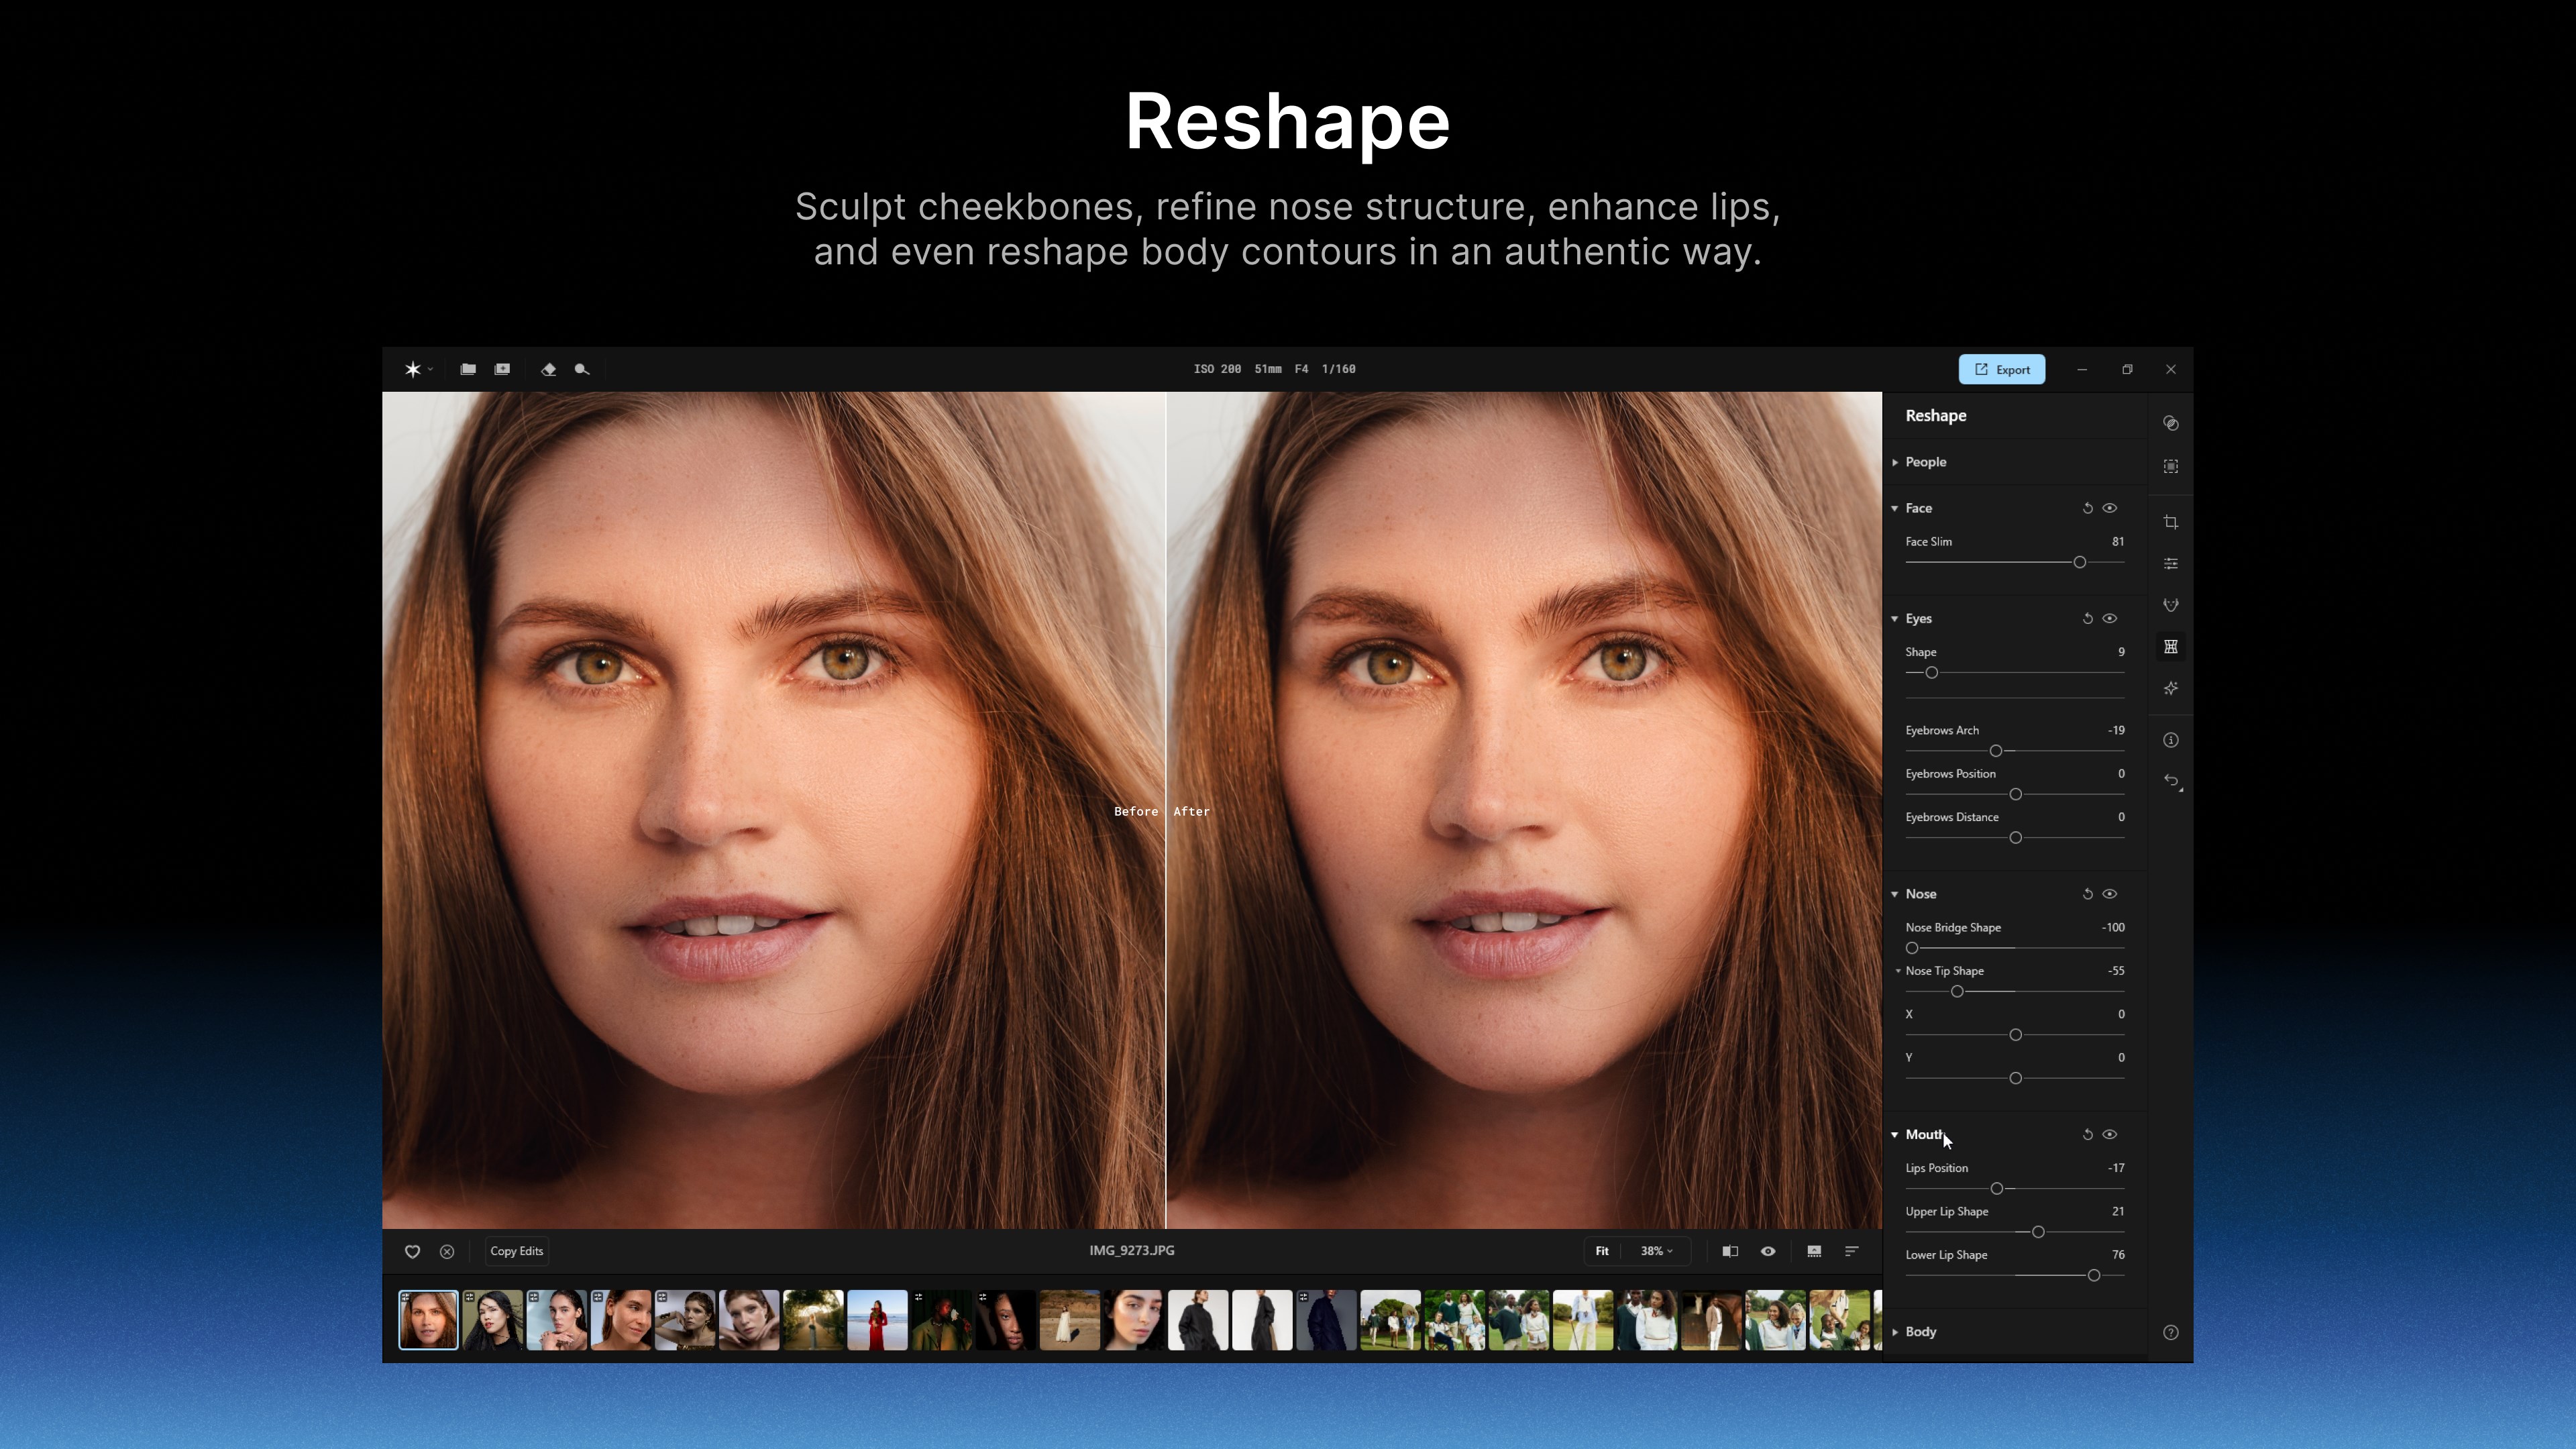Open the Crop tool in right sidebar
The image size is (2576, 1449).
coord(2170,522)
